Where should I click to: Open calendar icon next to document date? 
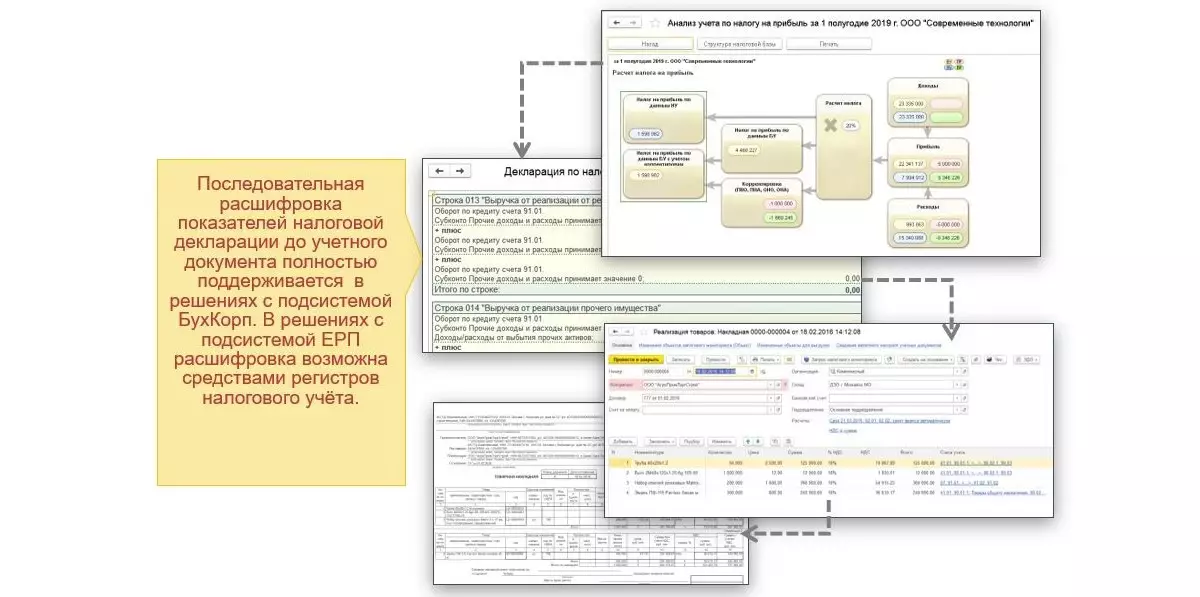click(752, 371)
